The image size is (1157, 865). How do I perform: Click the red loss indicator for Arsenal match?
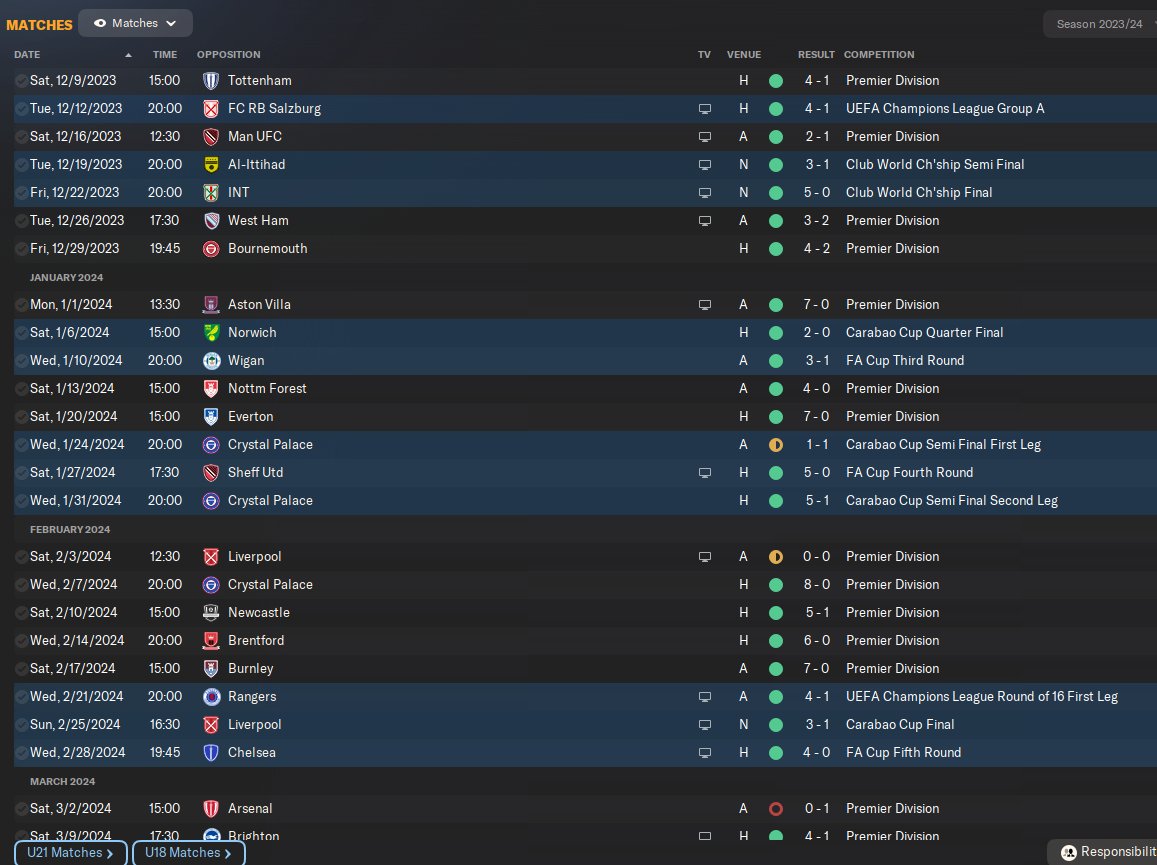pyautogui.click(x=776, y=808)
